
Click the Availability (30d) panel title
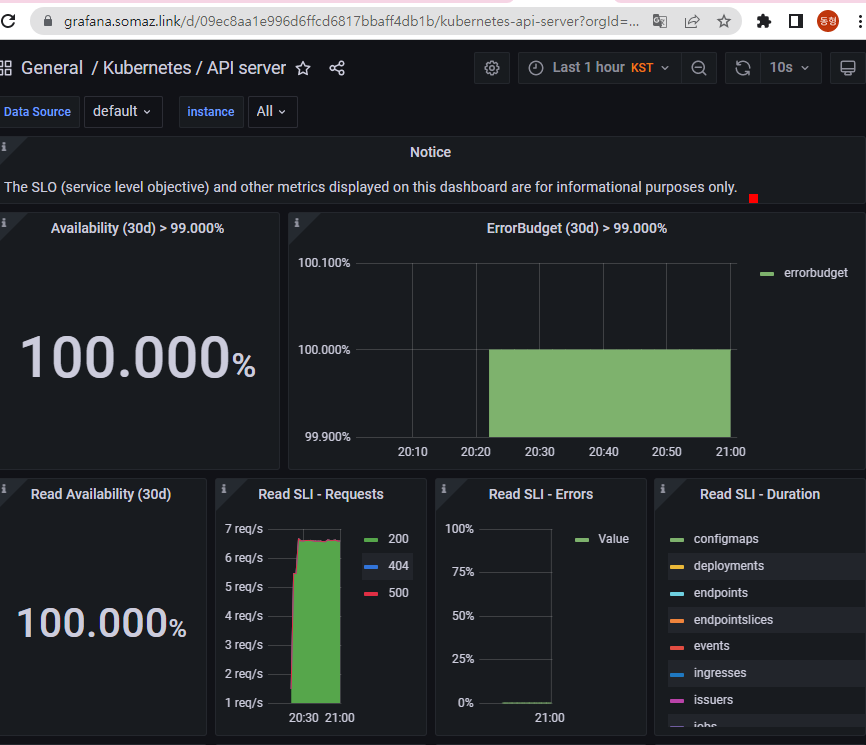pyautogui.click(x=138, y=229)
